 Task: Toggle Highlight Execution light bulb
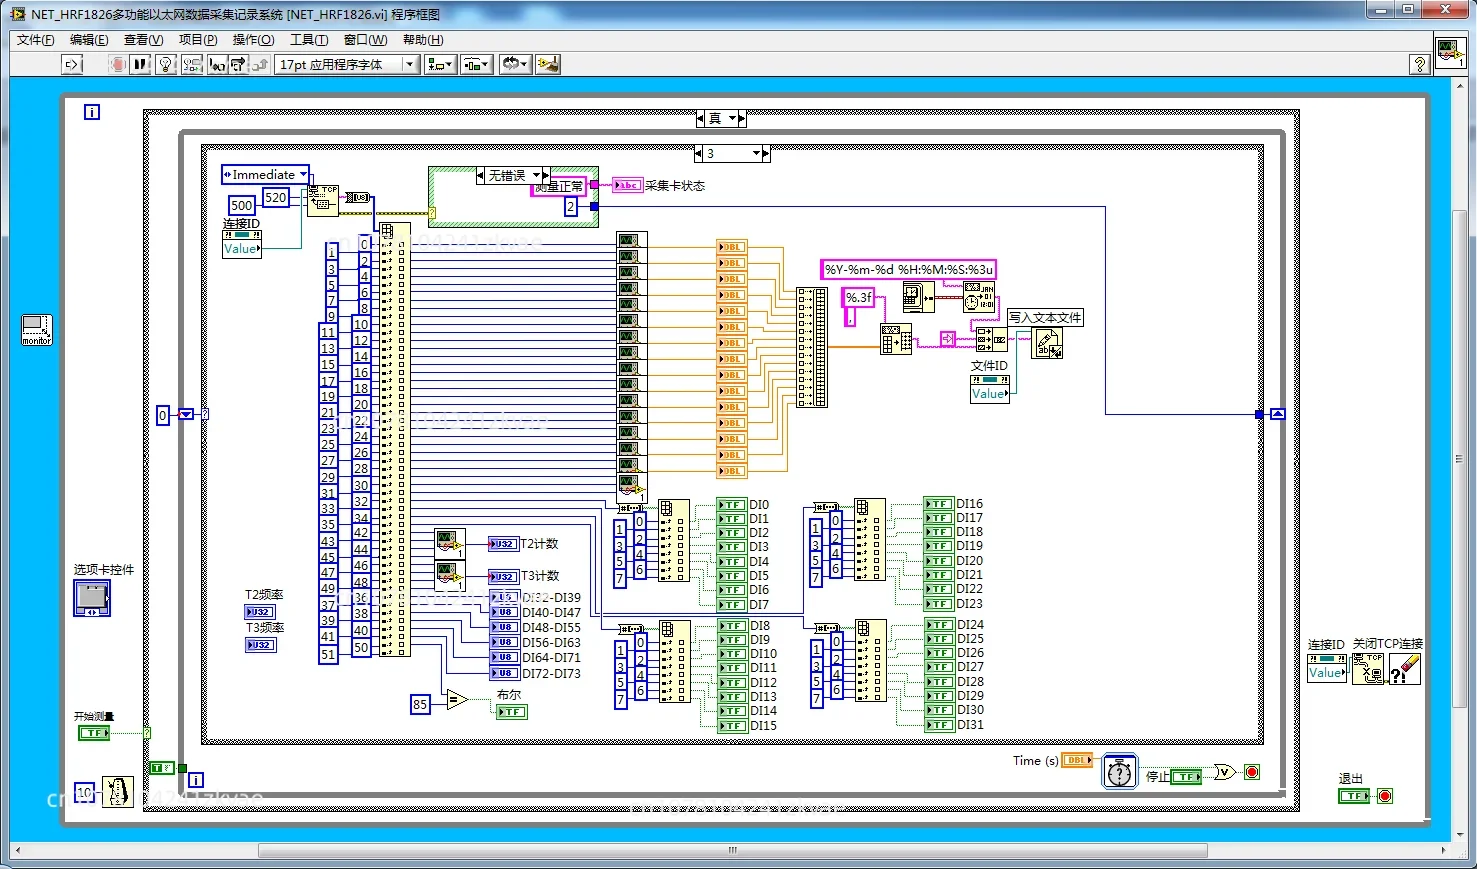(166, 64)
